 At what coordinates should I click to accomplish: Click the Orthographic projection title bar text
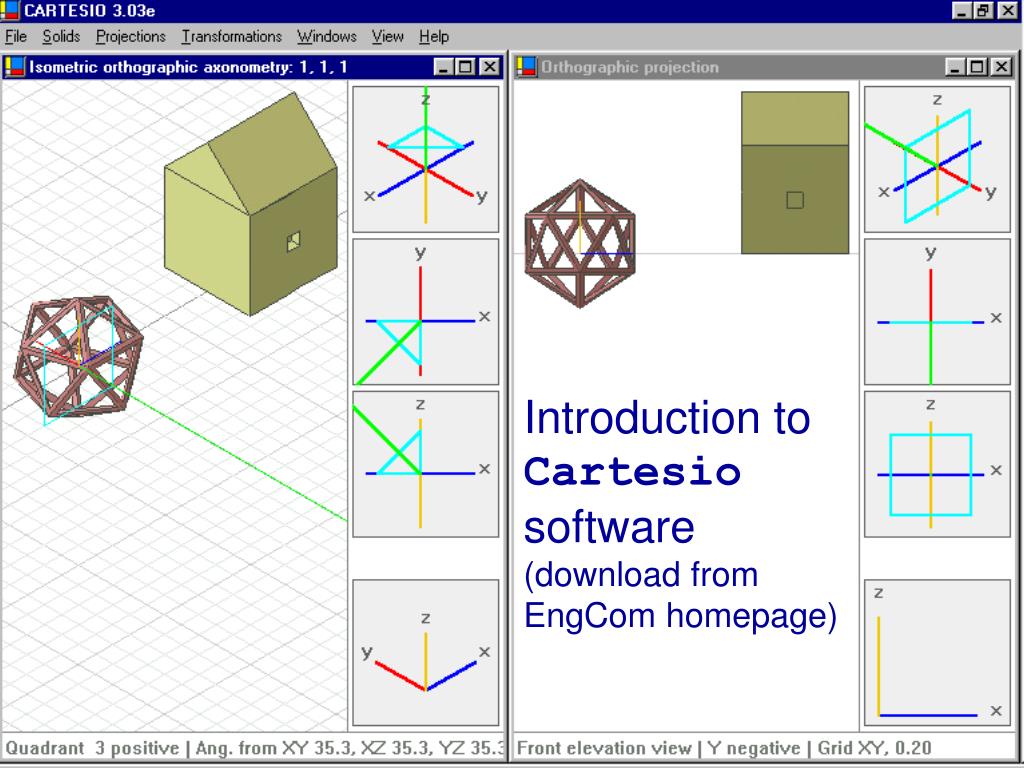coord(630,67)
